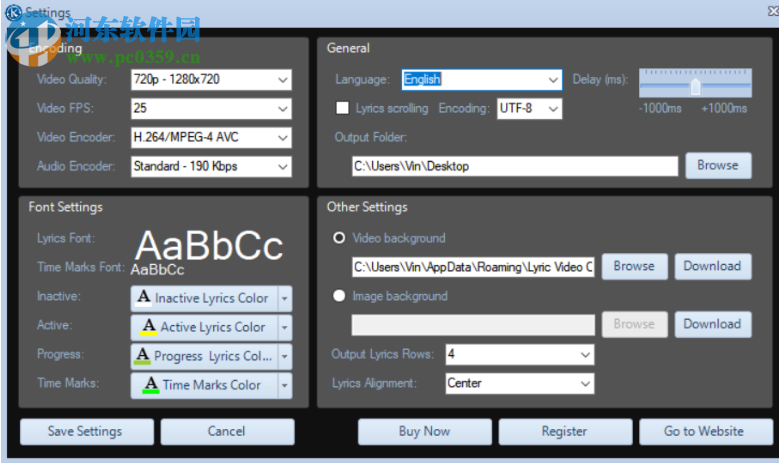Pick the Progress Lyrics Color

[x=204, y=356]
